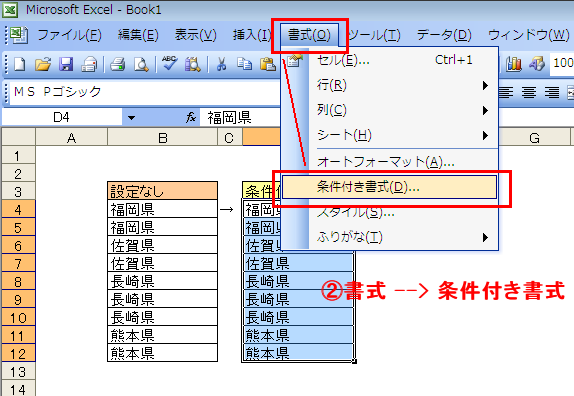Image resolution: width=574 pixels, height=396 pixels.
Task: Center text with the center-align icon
Action: (x=529, y=93)
